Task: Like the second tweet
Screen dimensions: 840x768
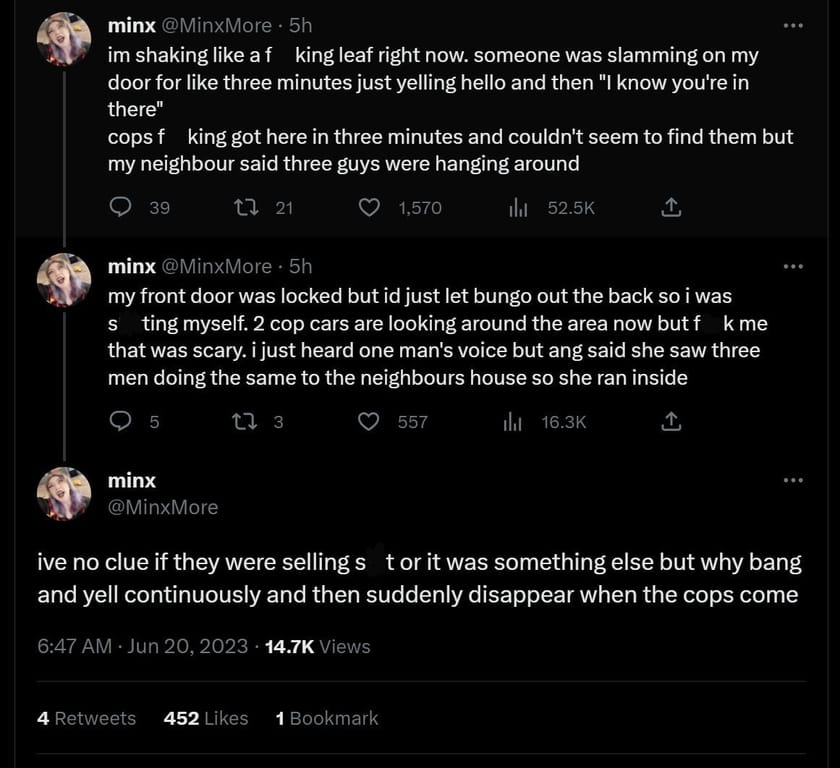Action: [x=369, y=421]
